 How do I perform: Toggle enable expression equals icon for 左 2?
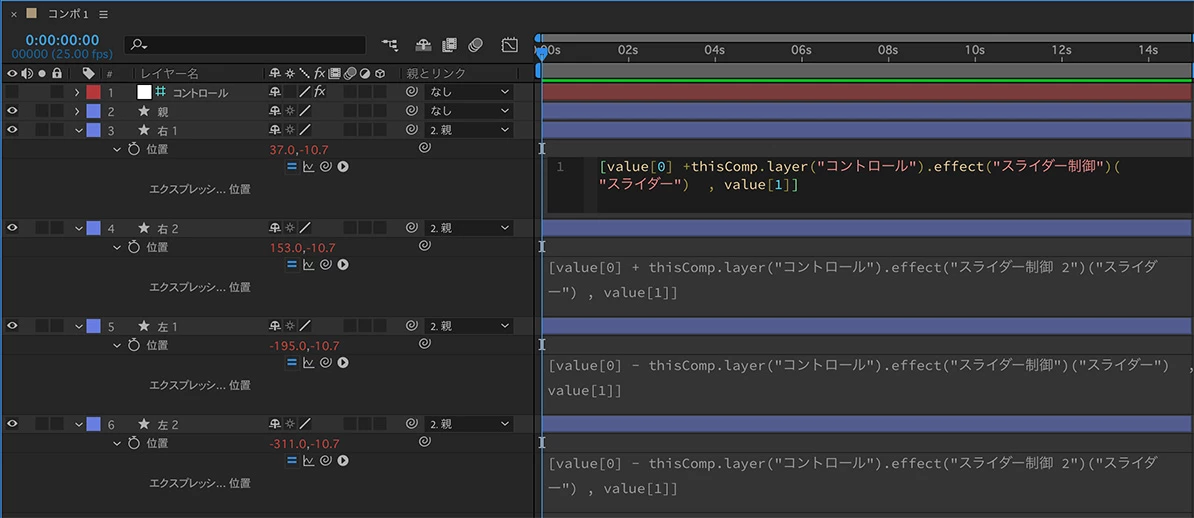pos(292,460)
